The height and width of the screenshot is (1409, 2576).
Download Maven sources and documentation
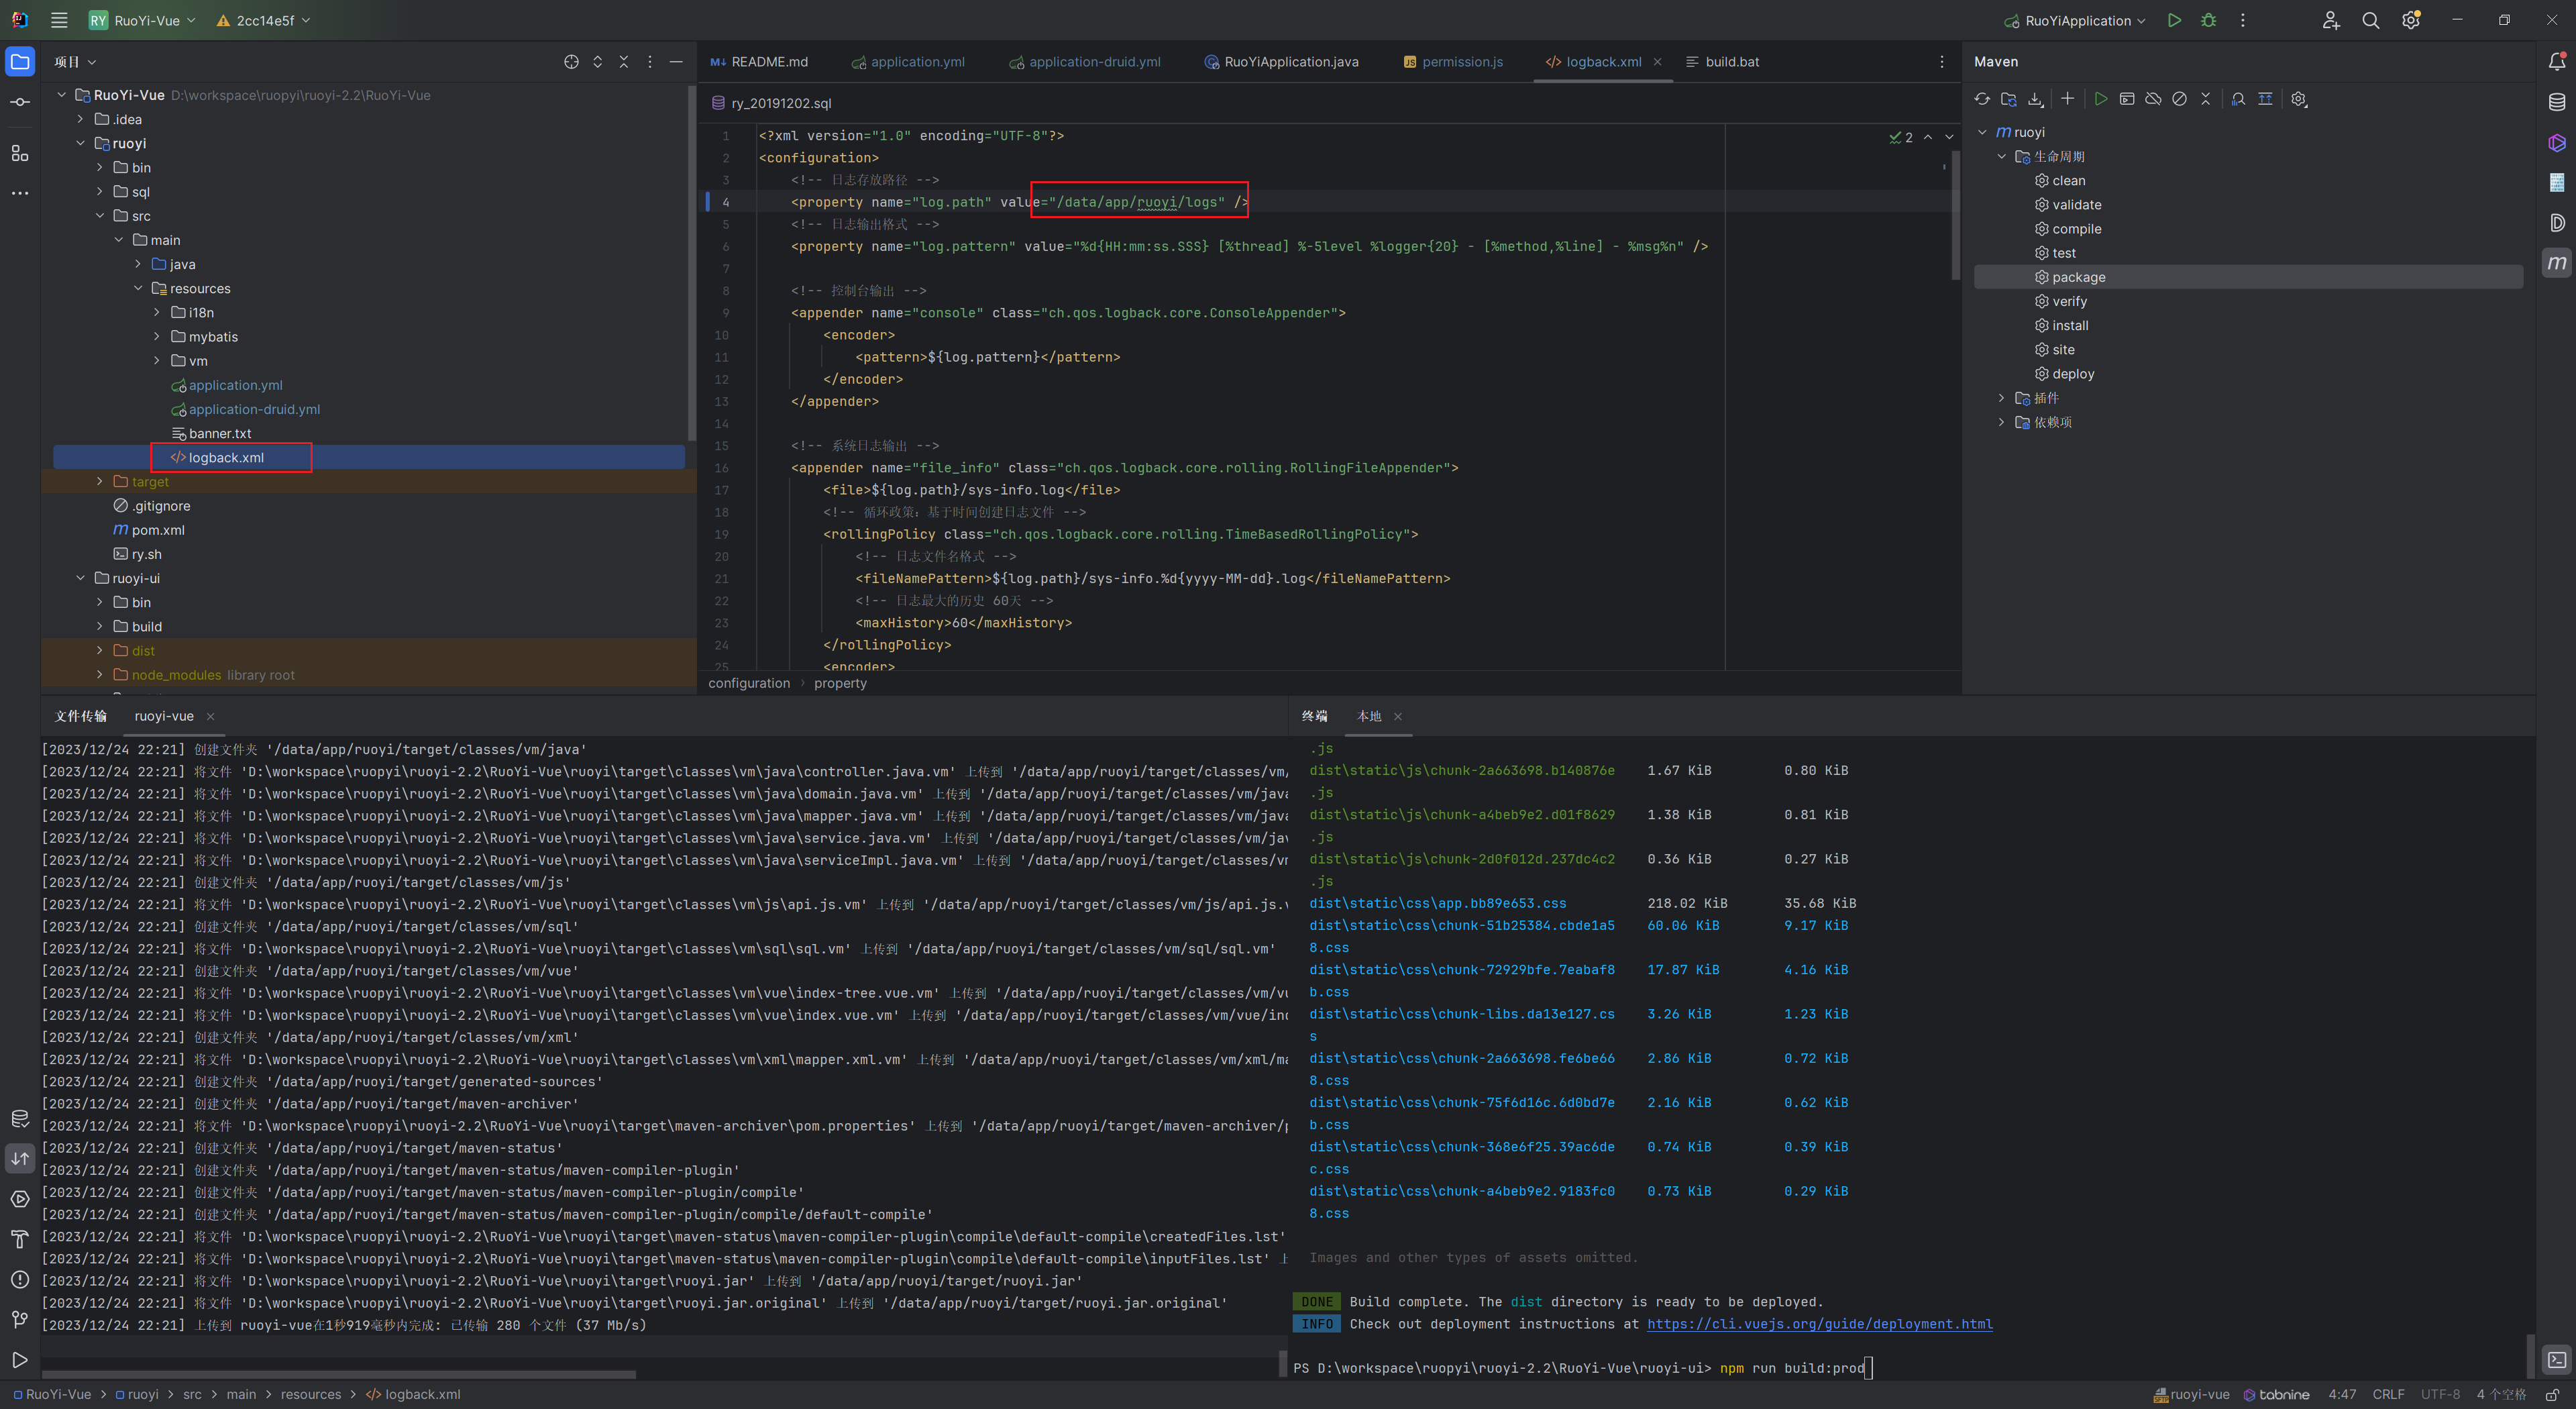click(x=2035, y=99)
